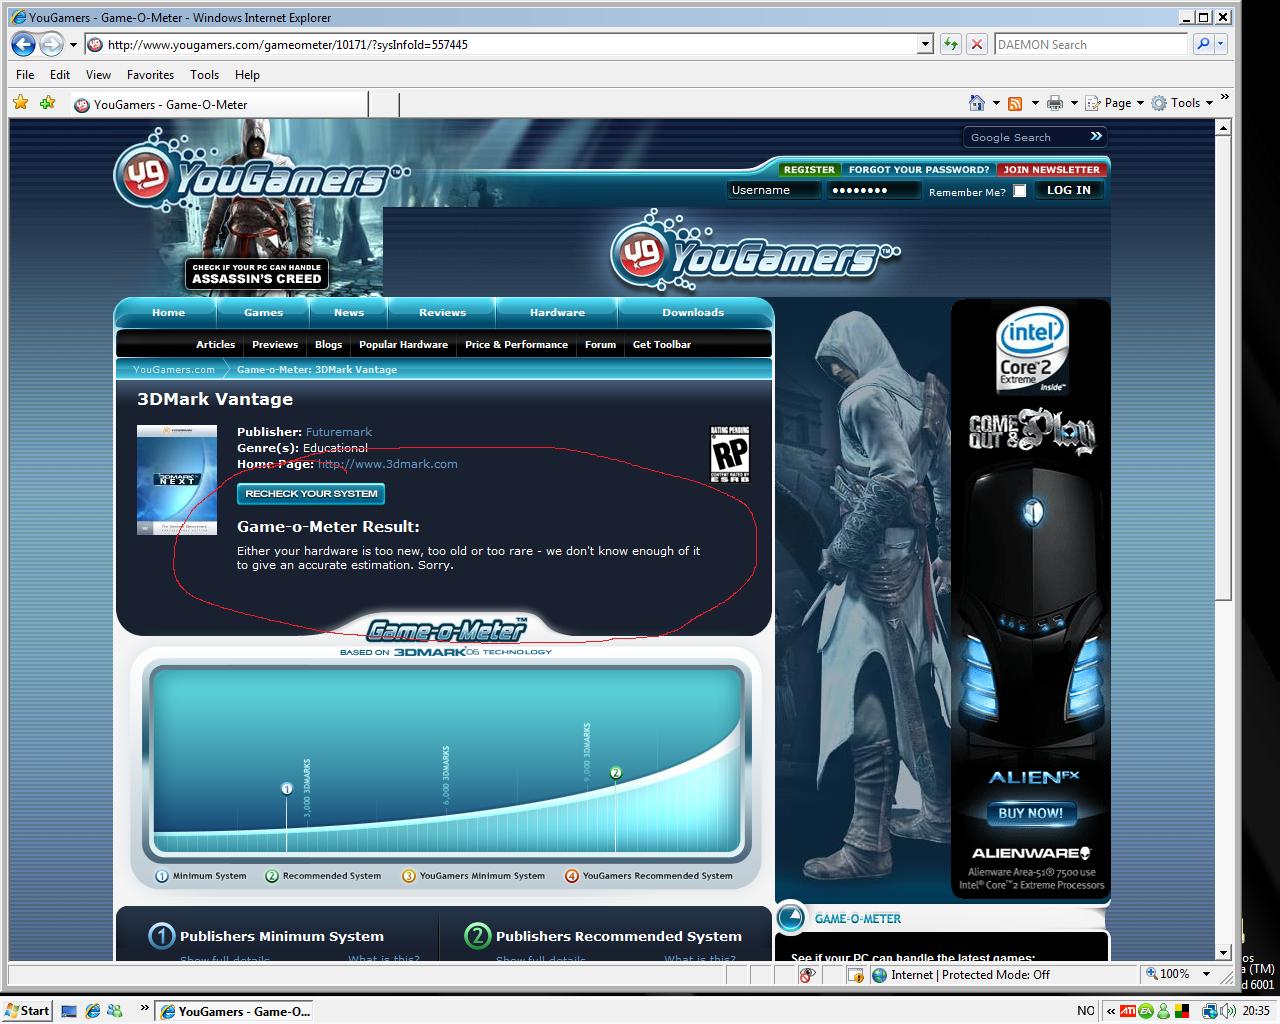This screenshot has width=1280, height=1024.
Task: Click the volume speaker tray icon
Action: point(1226,1011)
